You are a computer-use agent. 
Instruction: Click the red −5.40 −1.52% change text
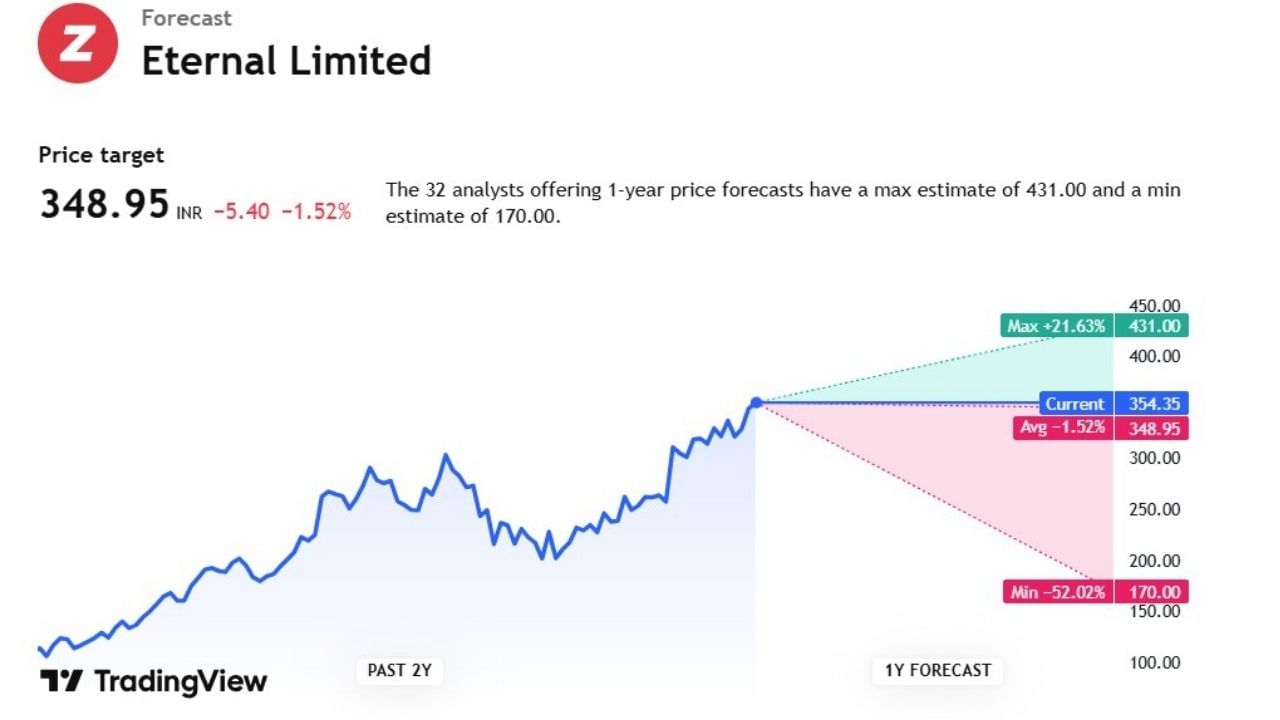point(282,211)
